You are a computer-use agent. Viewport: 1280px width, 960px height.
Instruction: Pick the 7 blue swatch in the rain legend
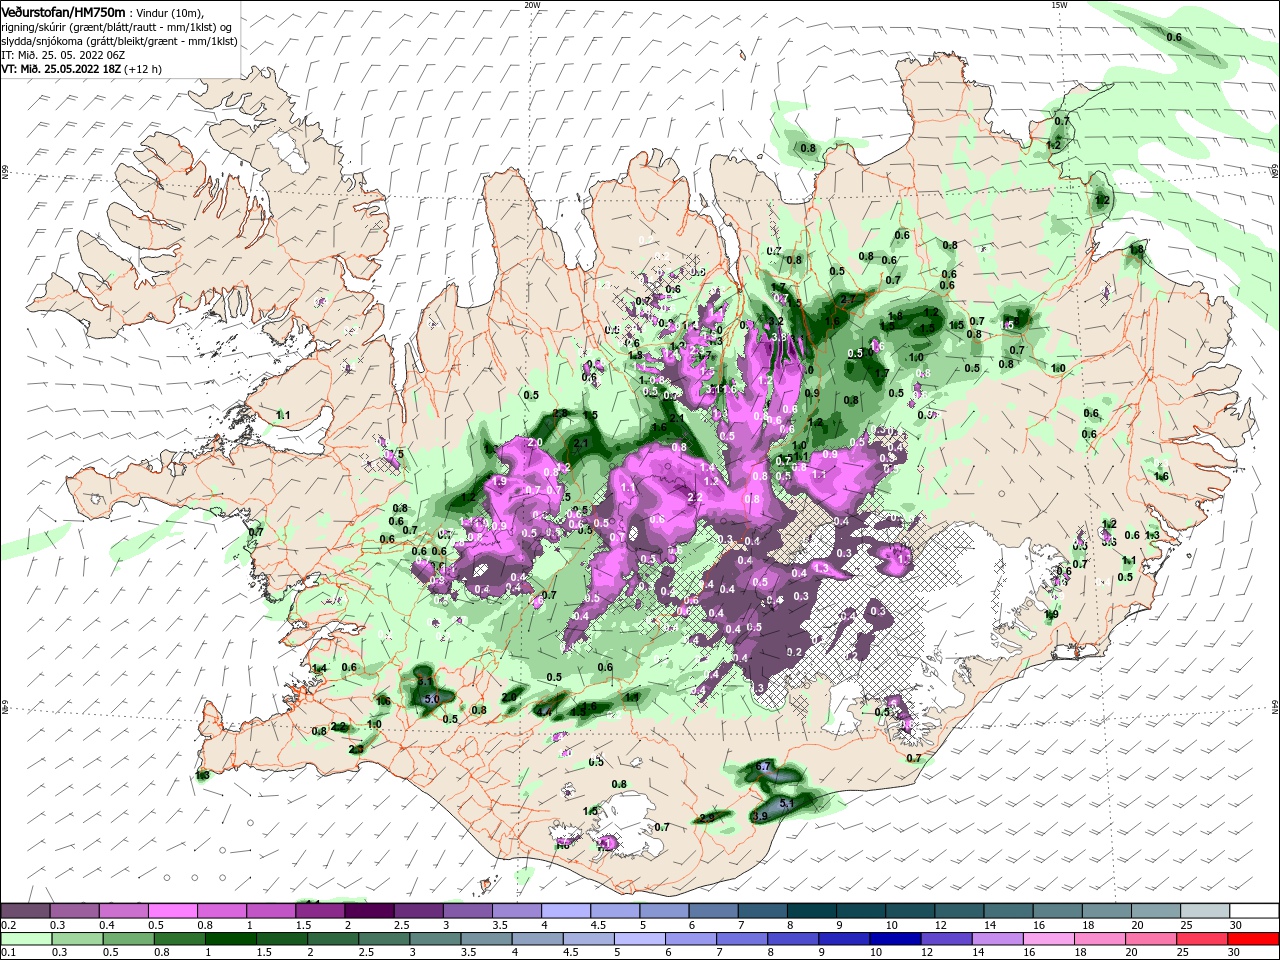point(744,938)
